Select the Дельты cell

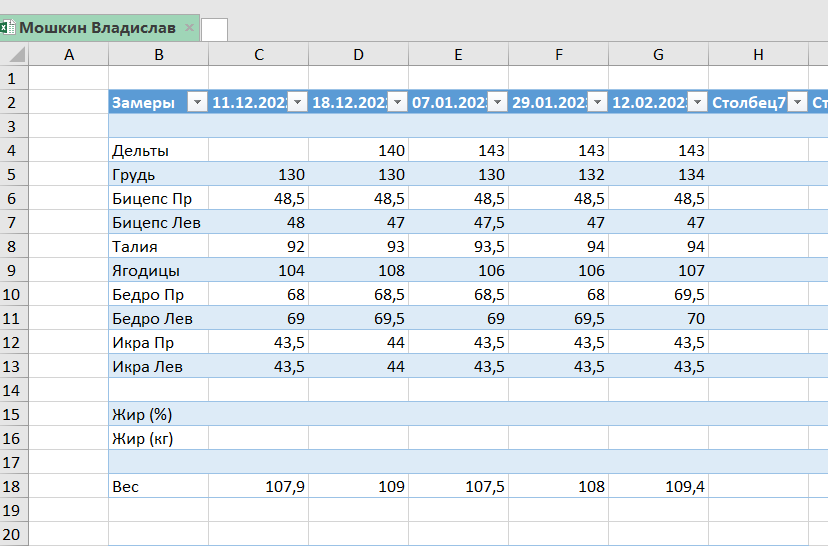(158, 150)
